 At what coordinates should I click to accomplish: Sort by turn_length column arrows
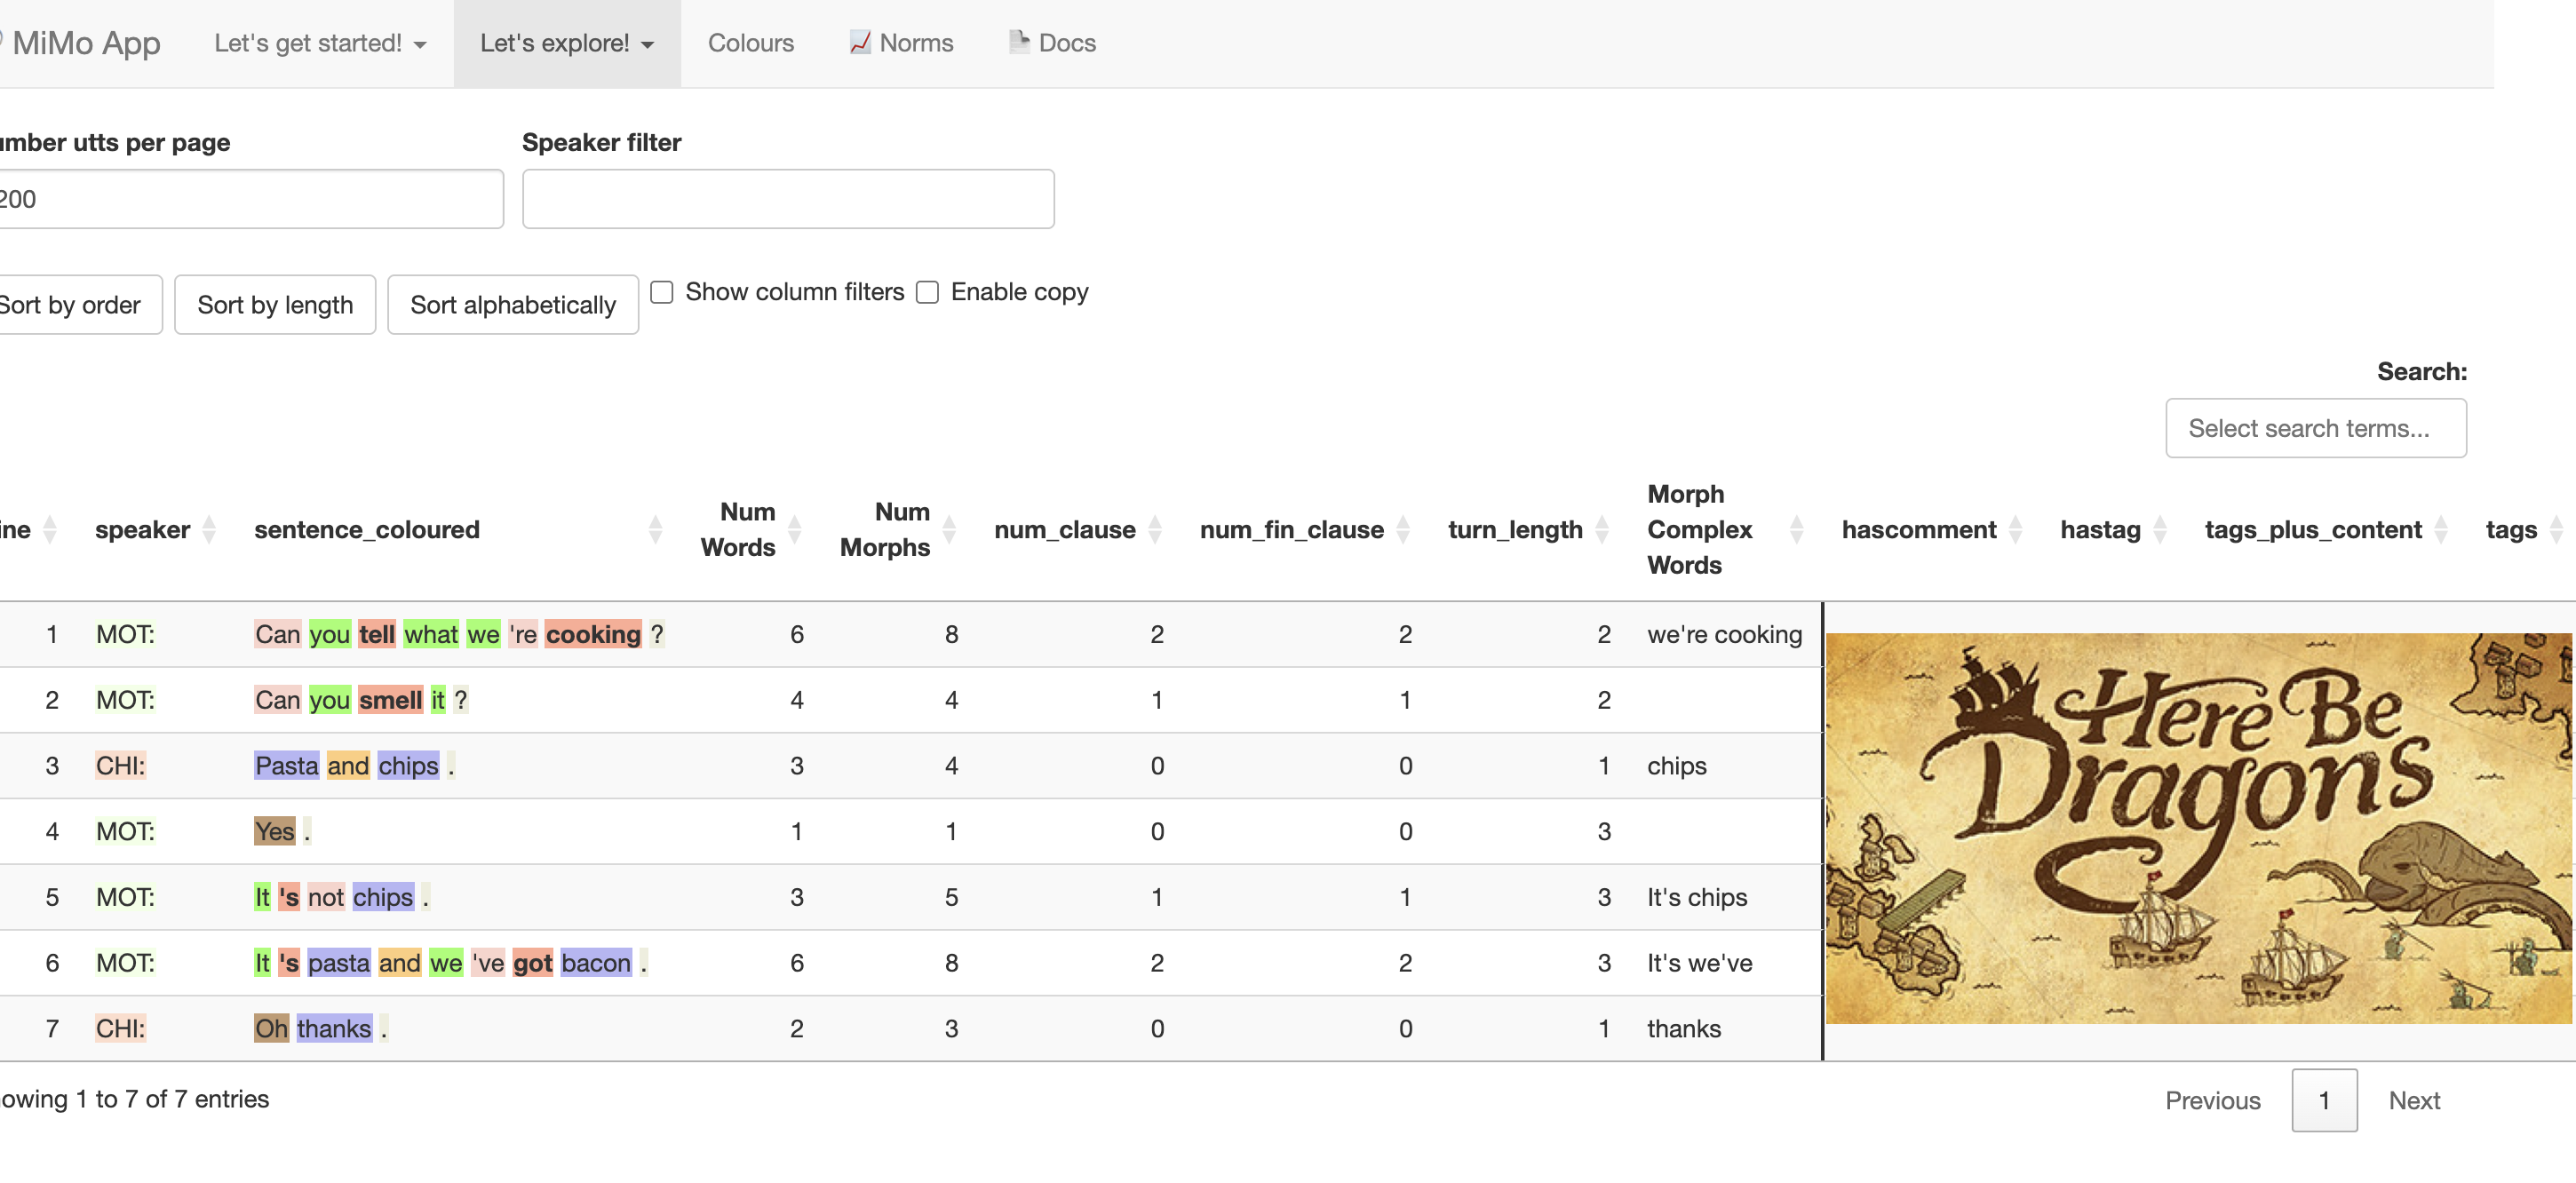click(x=1602, y=529)
